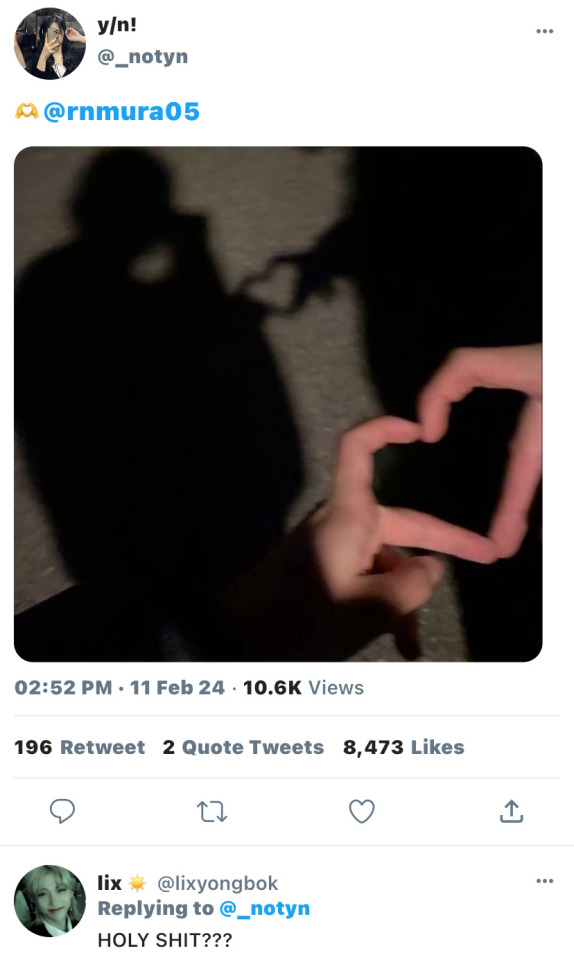This screenshot has height=960, width=574.
Task: Open lix's profile picture avatar
Action: (50, 901)
